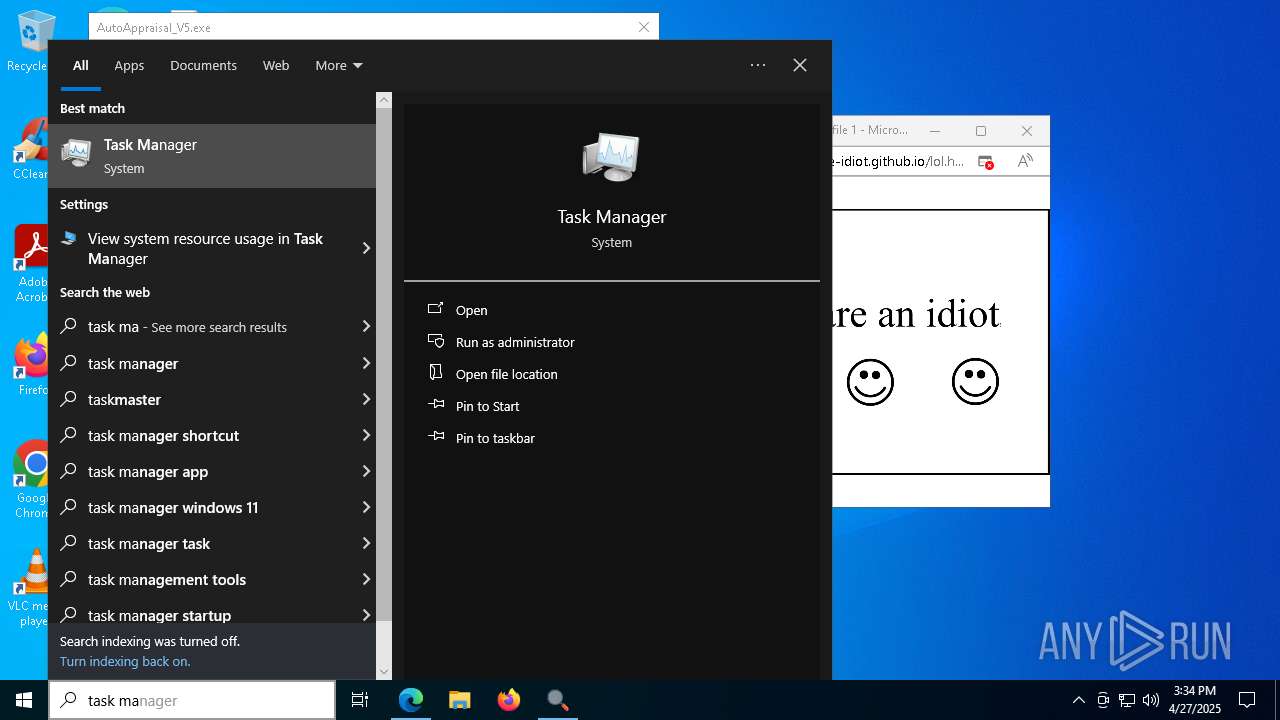The image size is (1280, 720).
Task: Choose Pin to Start
Action: [488, 406]
